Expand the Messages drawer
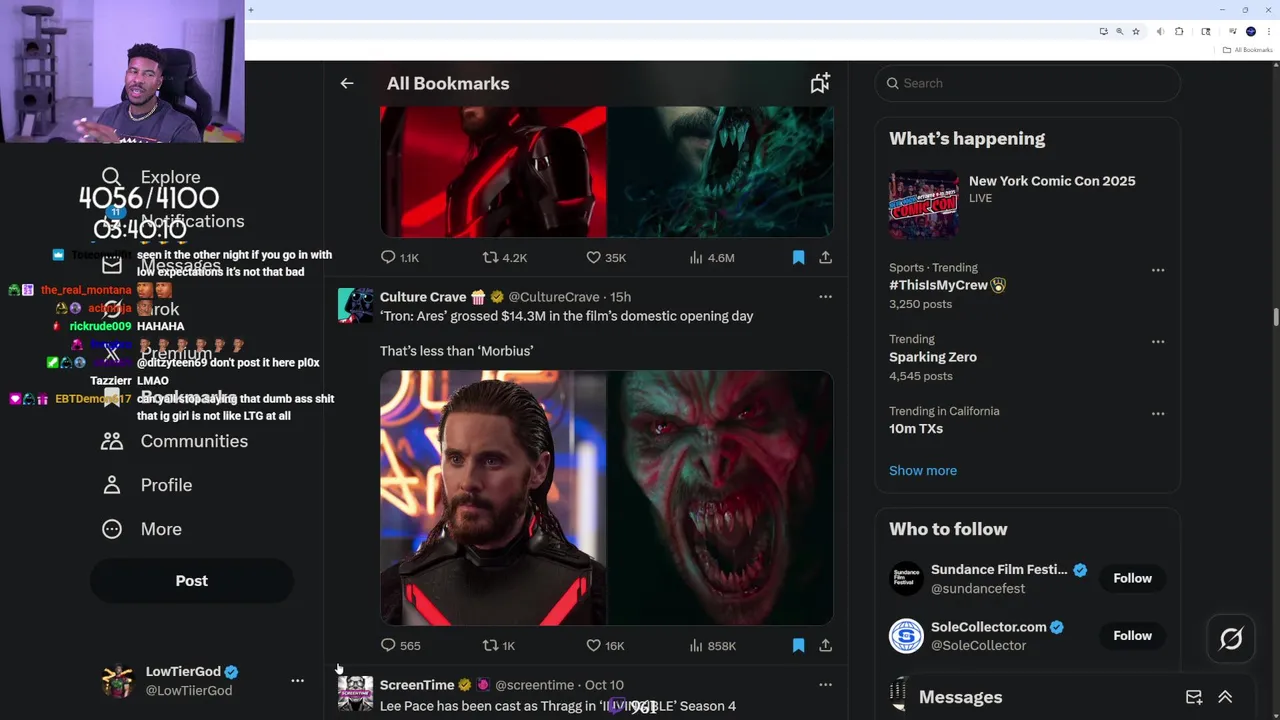This screenshot has width=1280, height=720. coord(1225,697)
